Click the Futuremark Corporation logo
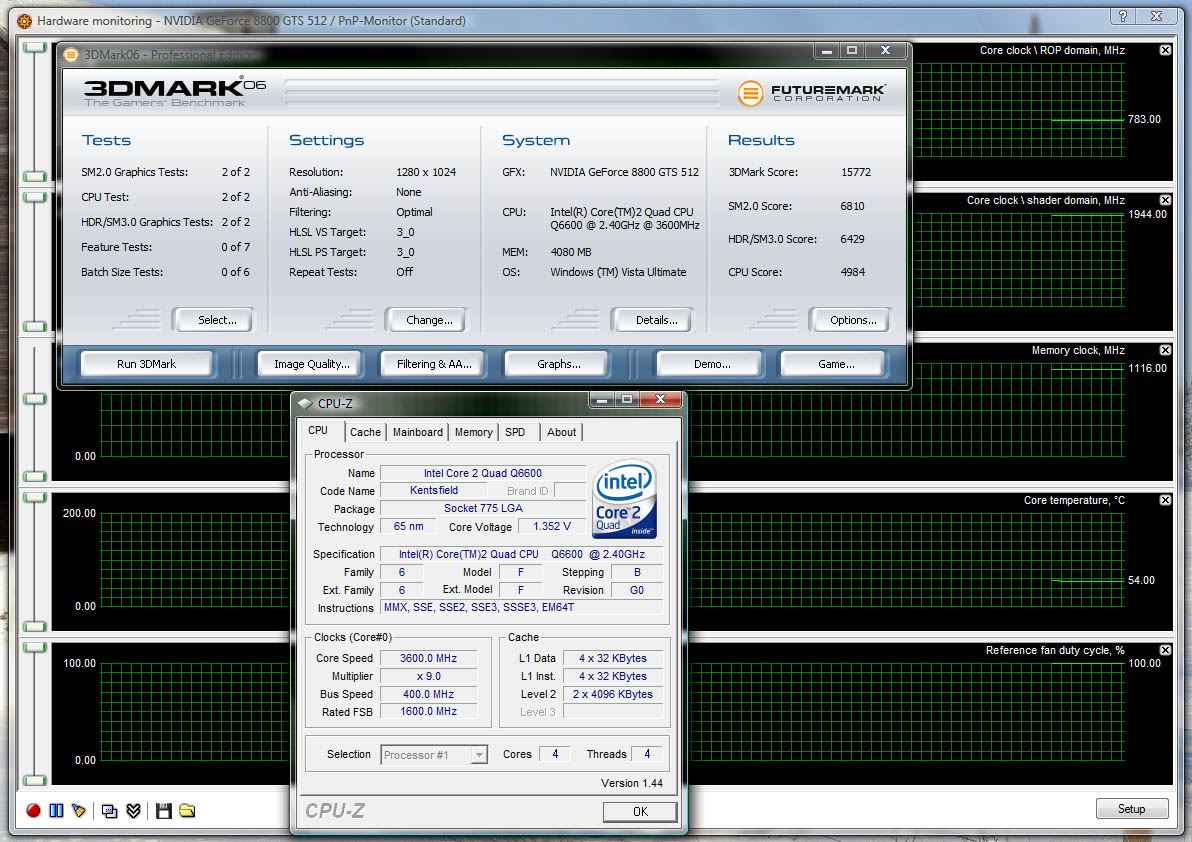Image resolution: width=1192 pixels, height=842 pixels. tap(811, 93)
